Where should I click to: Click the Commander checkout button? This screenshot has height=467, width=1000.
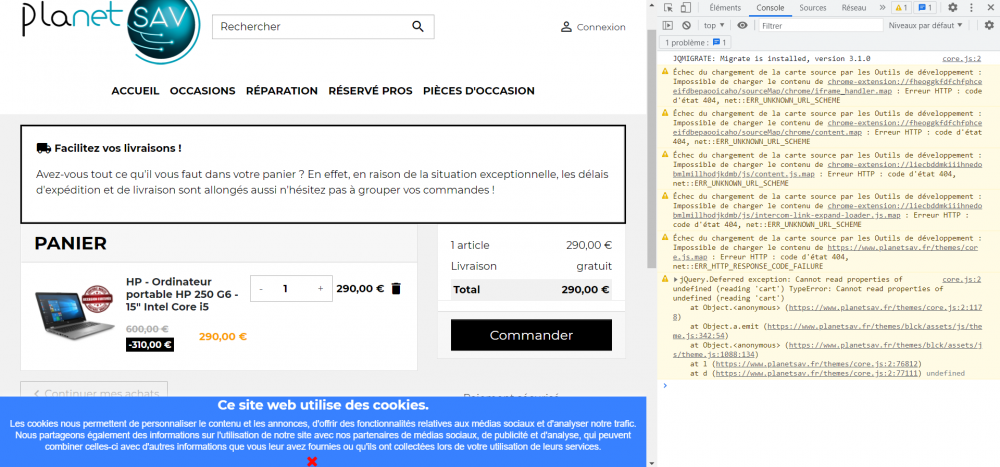coord(531,335)
